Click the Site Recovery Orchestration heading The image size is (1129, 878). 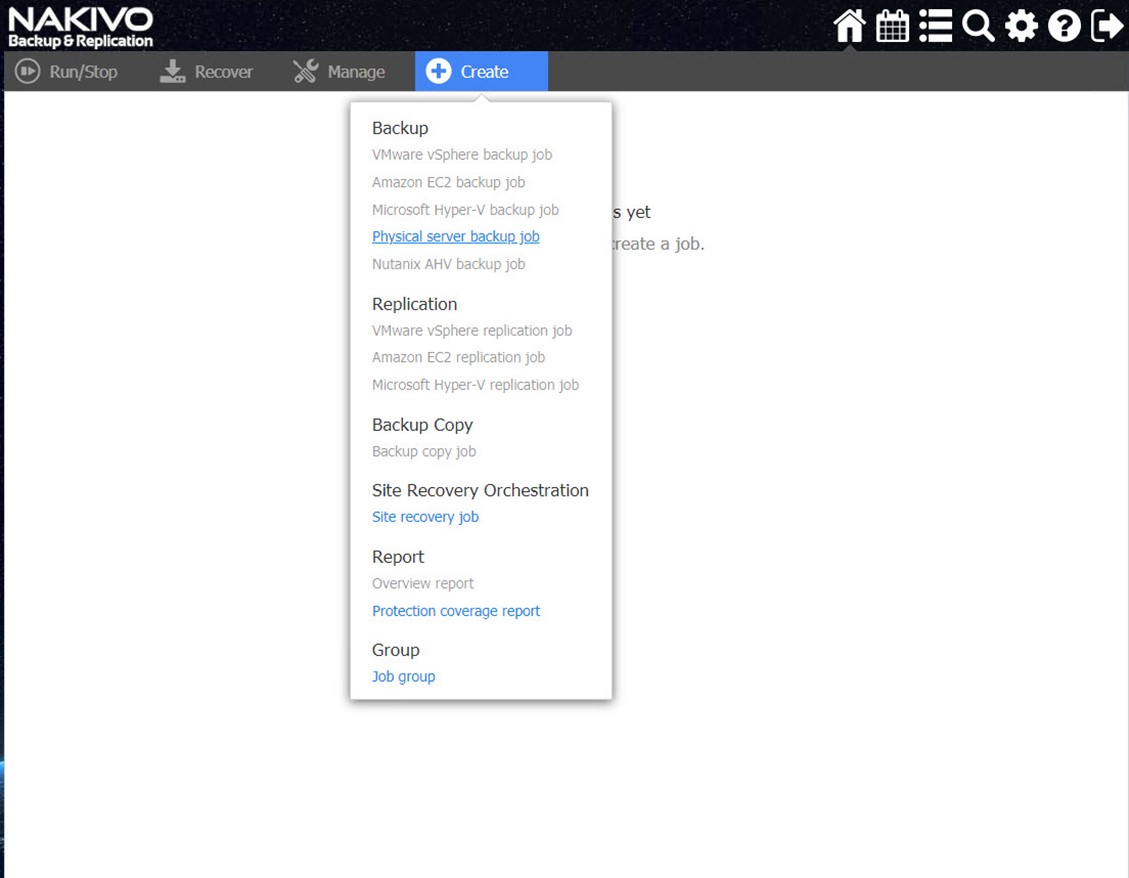[480, 490]
